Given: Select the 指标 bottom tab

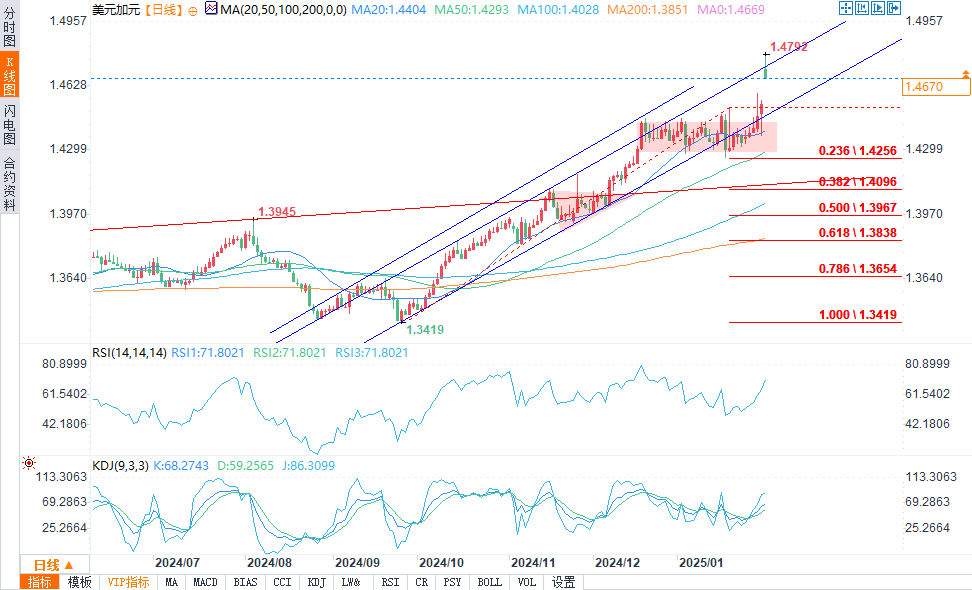Looking at the screenshot, I should pos(40,582).
